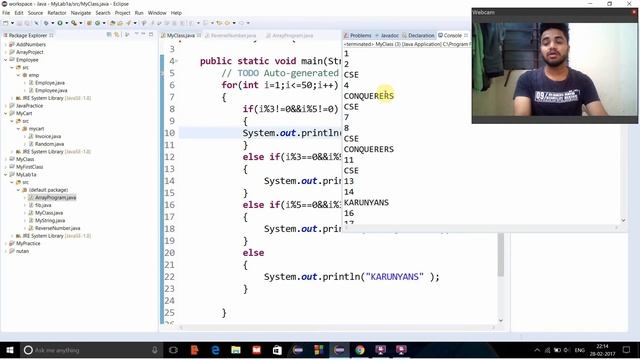Open Microsoft Edge from the taskbar
640x360 pixels.
point(215,350)
